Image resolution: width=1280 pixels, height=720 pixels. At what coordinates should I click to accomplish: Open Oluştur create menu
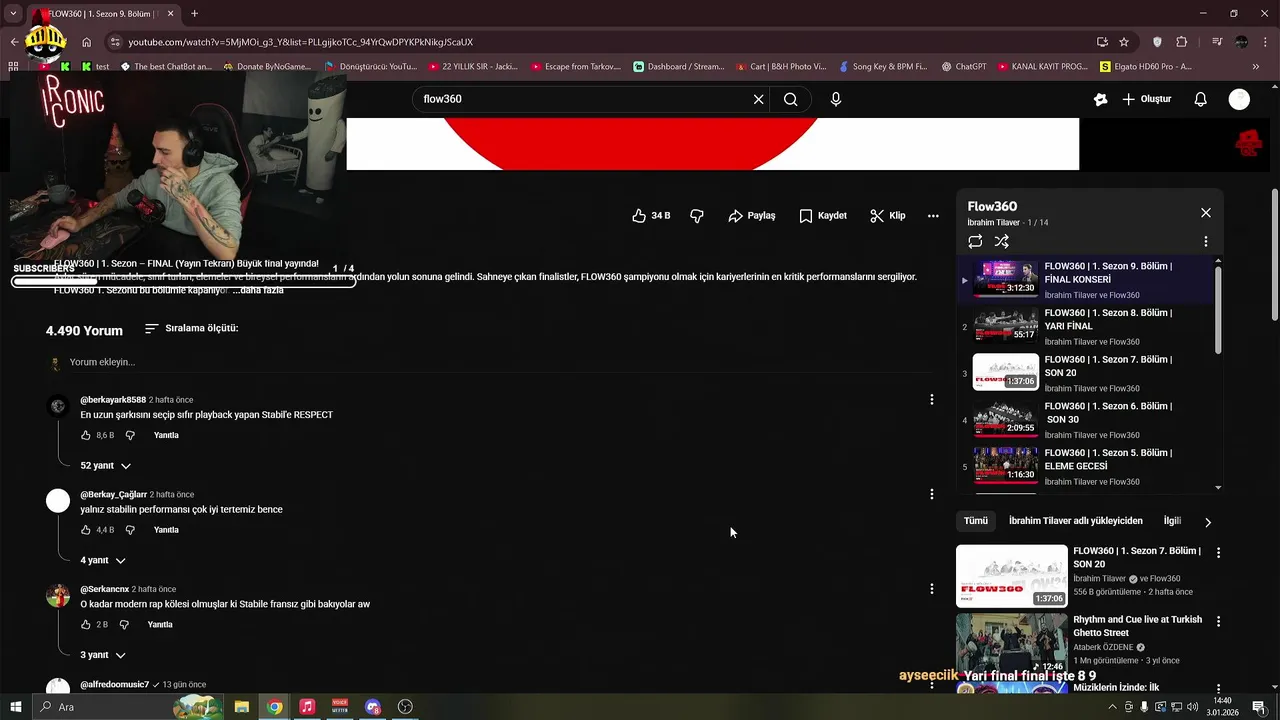(1146, 99)
